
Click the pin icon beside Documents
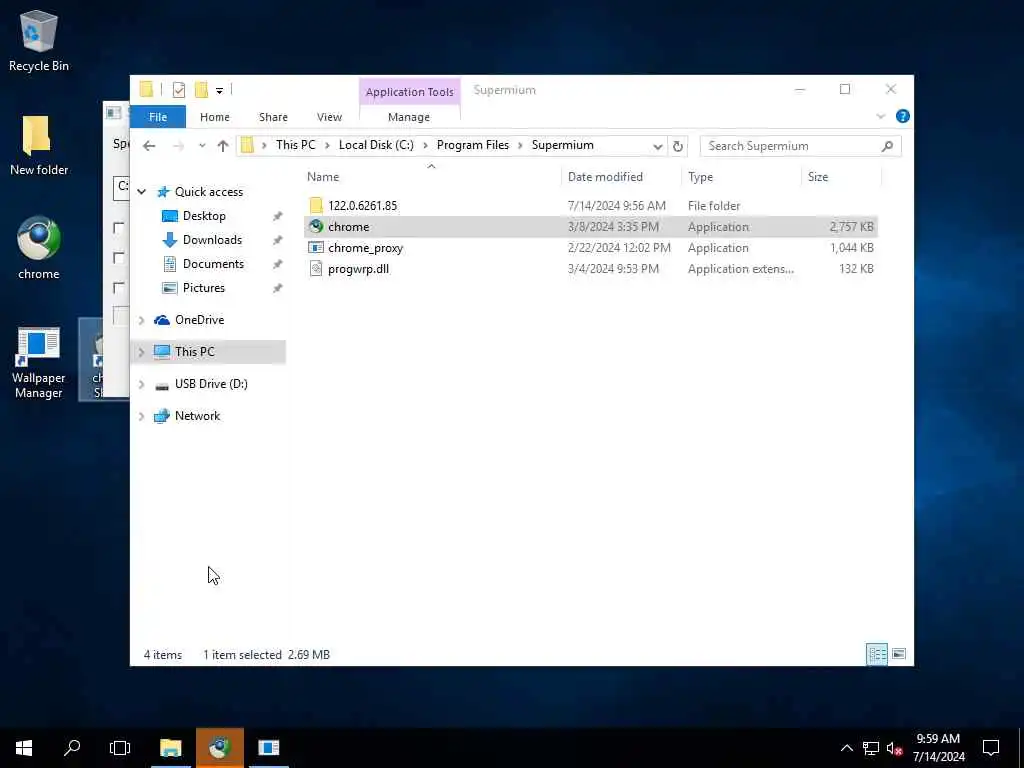click(x=278, y=264)
